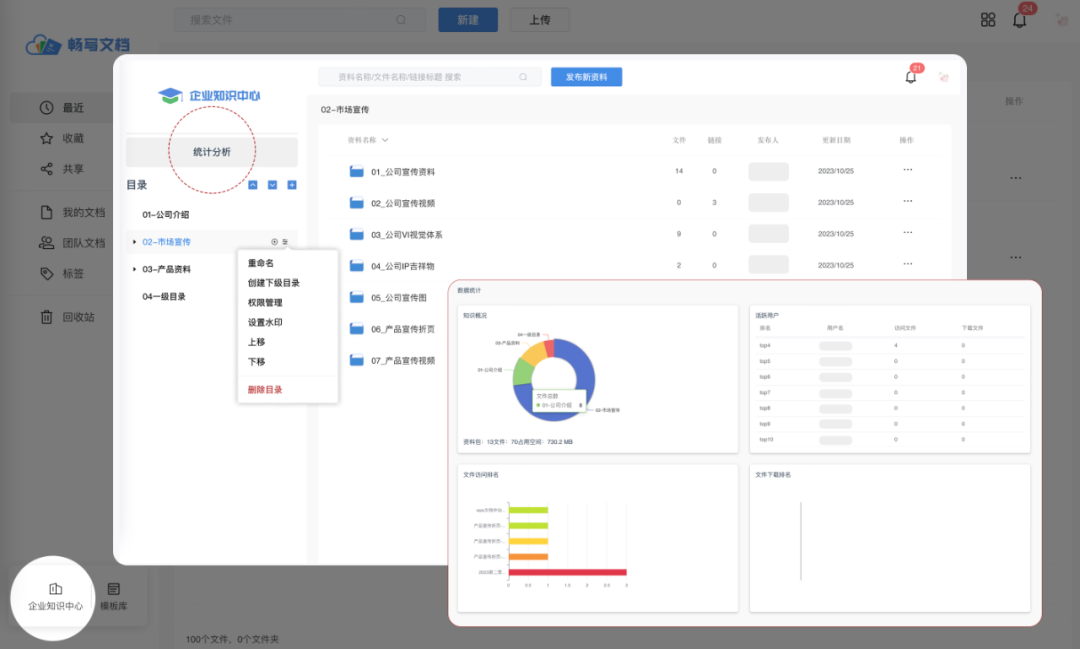1080x649 pixels.
Task: Click the magnifier icon in the knowledge center search
Action: (523, 77)
